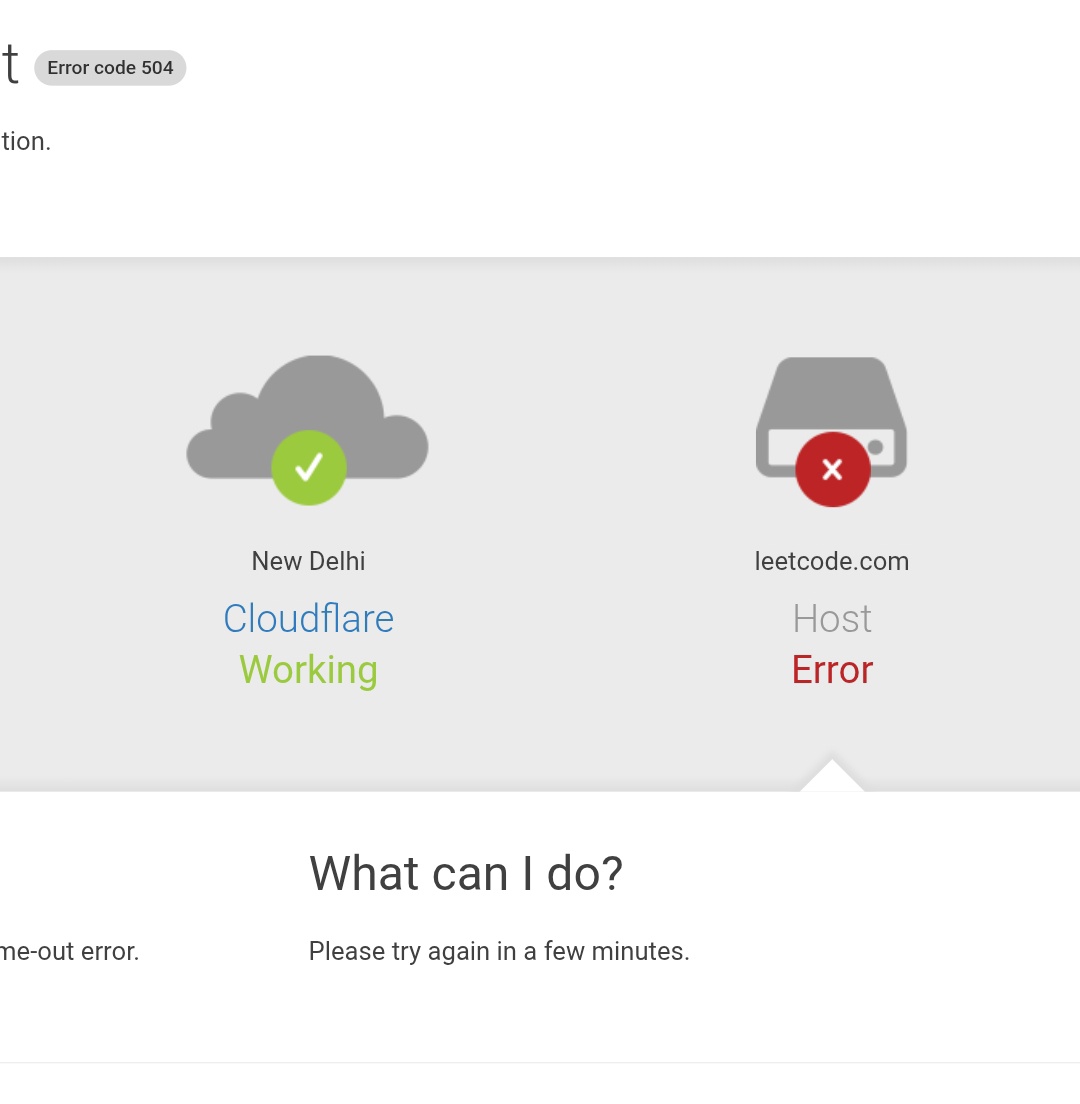Click the green Working status text
This screenshot has height=1104, width=1080.
click(x=308, y=670)
